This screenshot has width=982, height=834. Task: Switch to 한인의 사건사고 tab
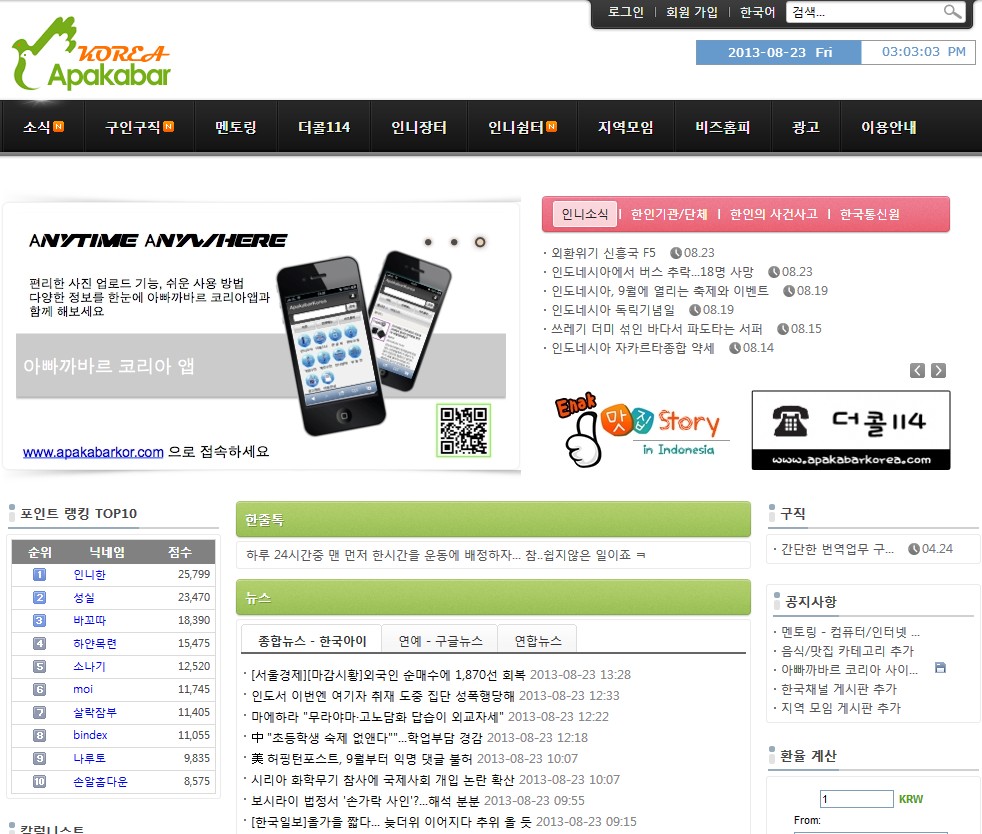coord(773,214)
